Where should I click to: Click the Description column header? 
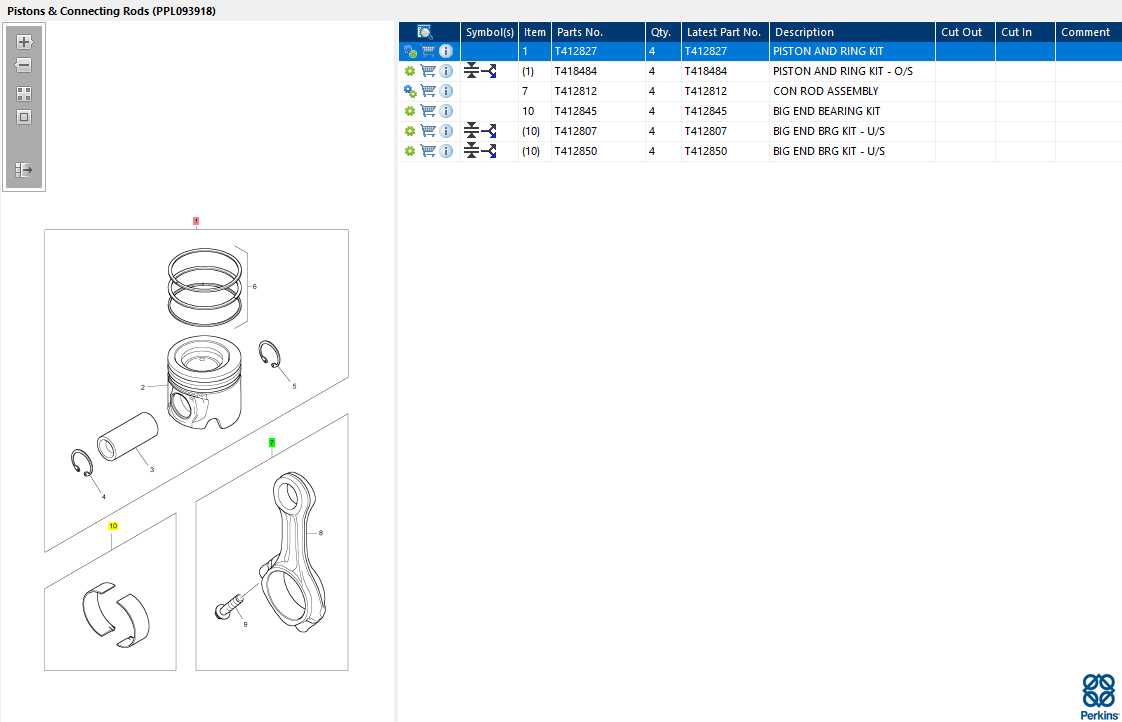click(804, 32)
